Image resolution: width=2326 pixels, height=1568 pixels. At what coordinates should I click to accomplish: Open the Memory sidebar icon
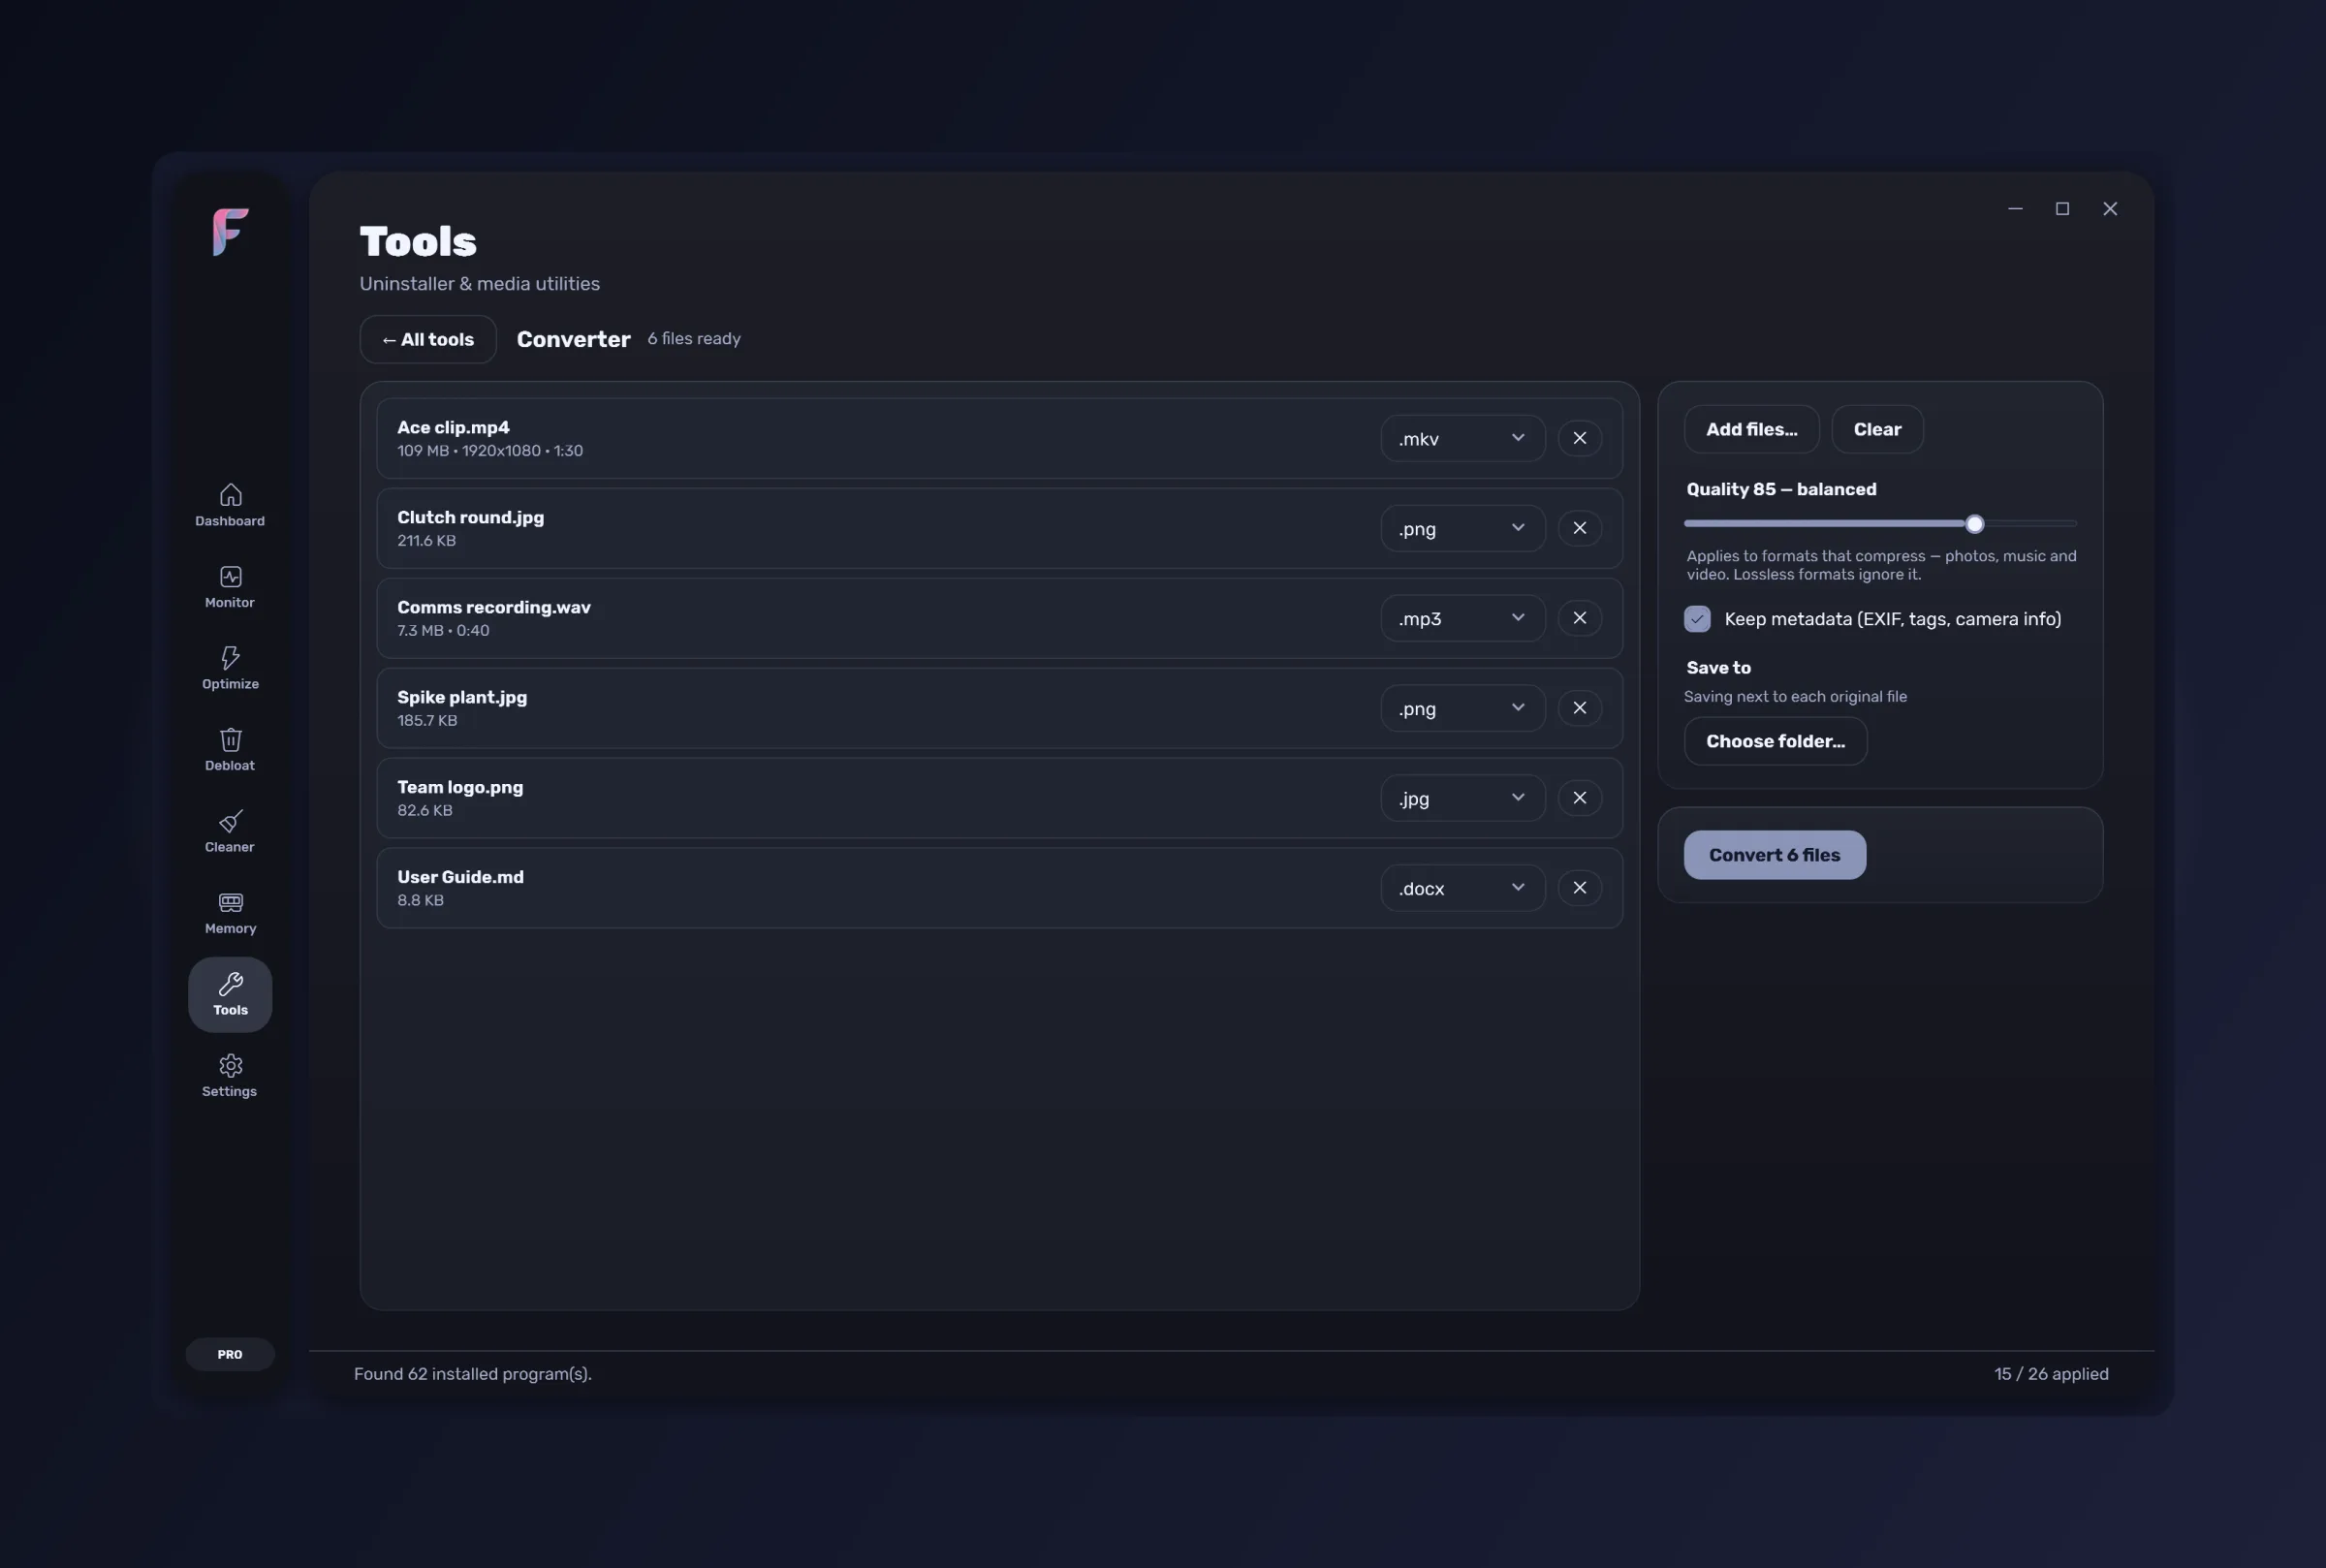click(x=230, y=913)
